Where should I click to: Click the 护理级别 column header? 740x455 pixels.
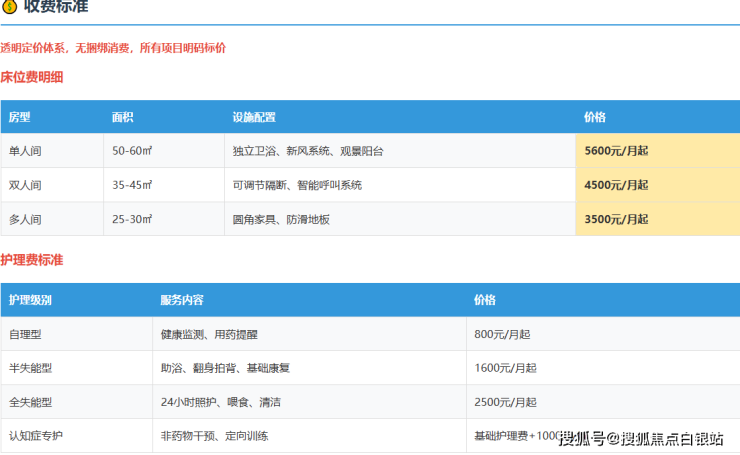coord(30,300)
